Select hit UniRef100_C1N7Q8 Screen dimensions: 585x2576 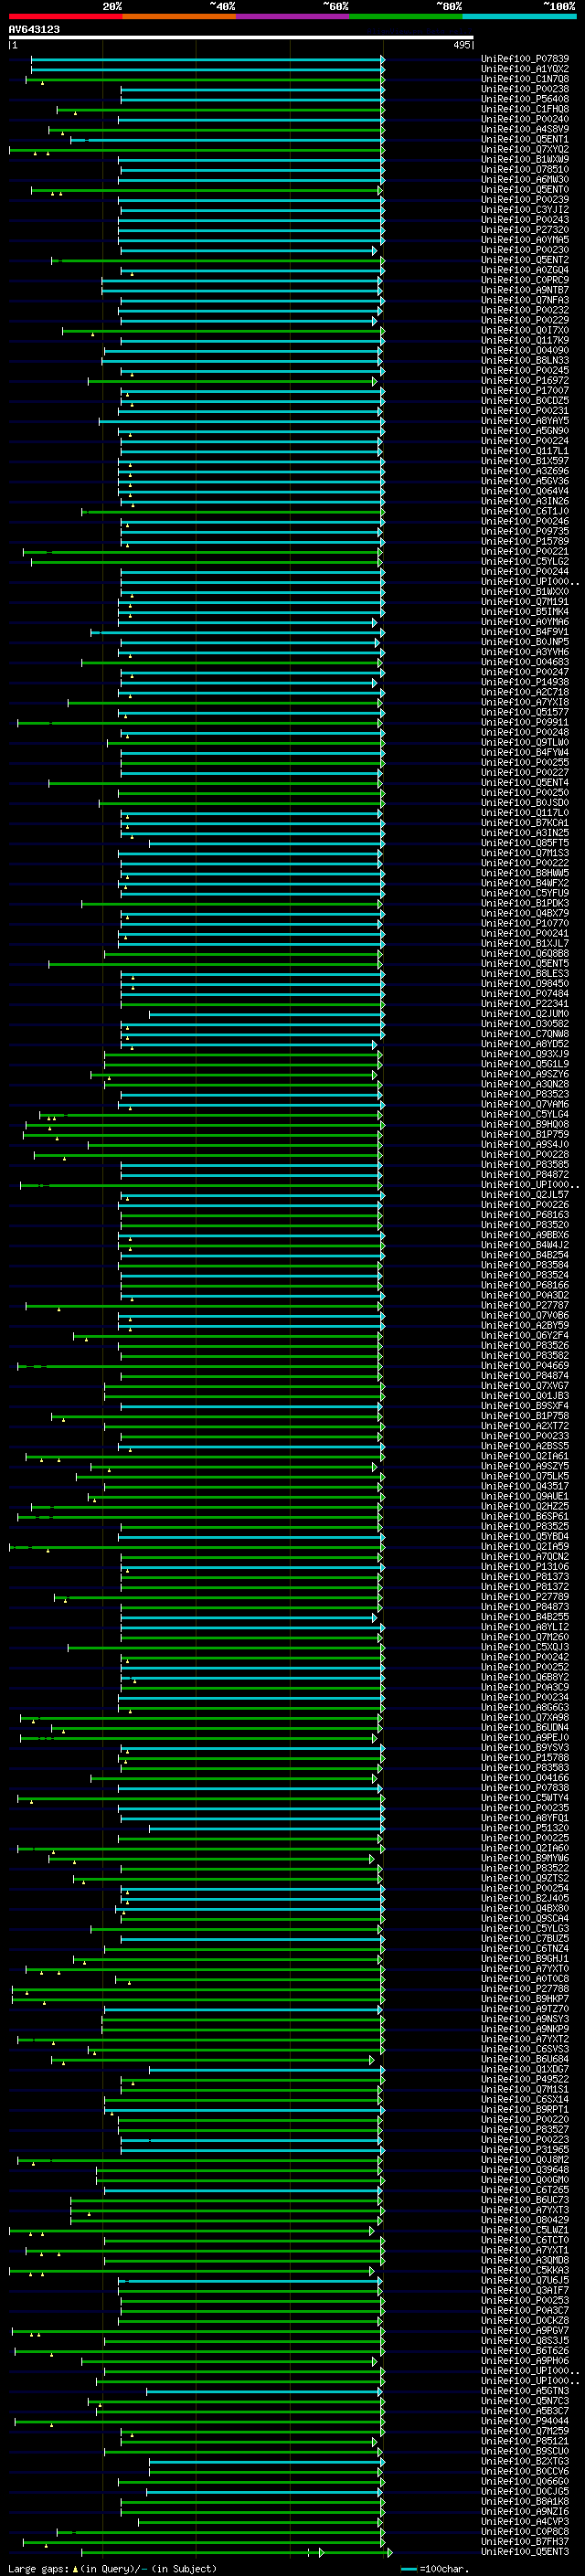[525, 79]
